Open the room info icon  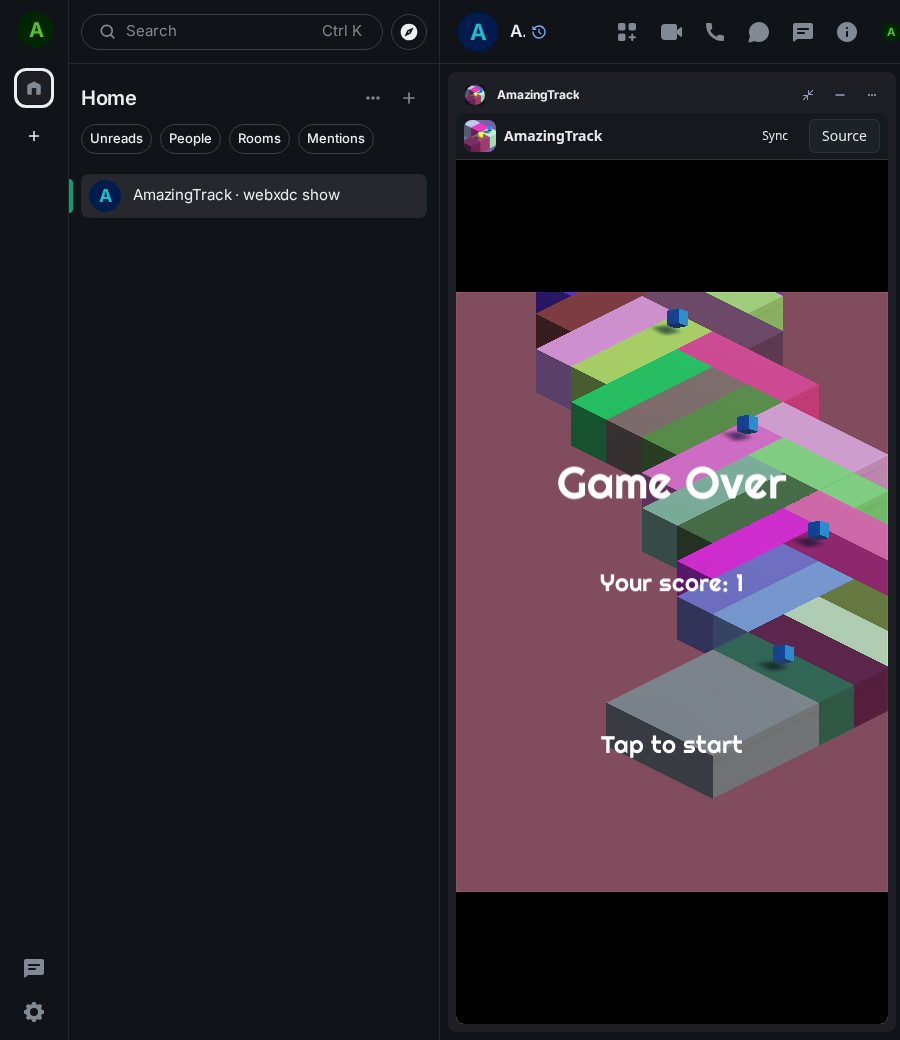846,32
